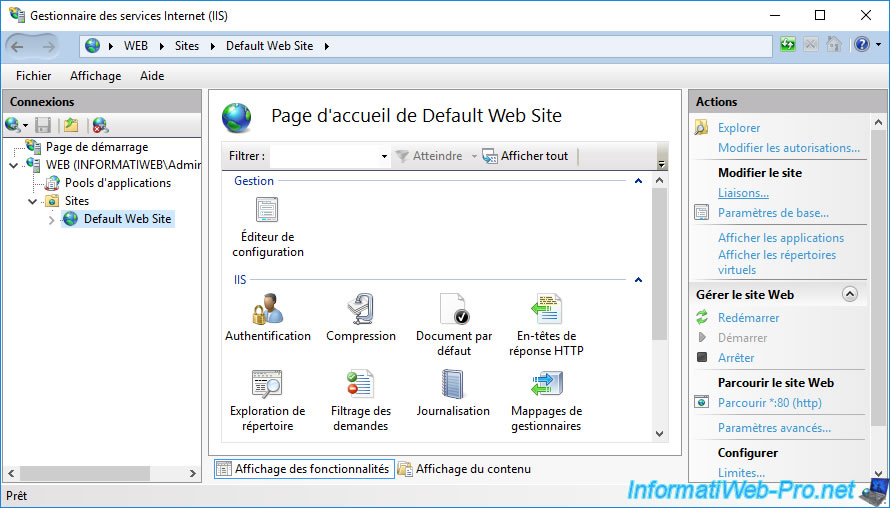The height and width of the screenshot is (508, 890).
Task: Click Afficher les répertoires virtuels link
Action: pos(776,262)
